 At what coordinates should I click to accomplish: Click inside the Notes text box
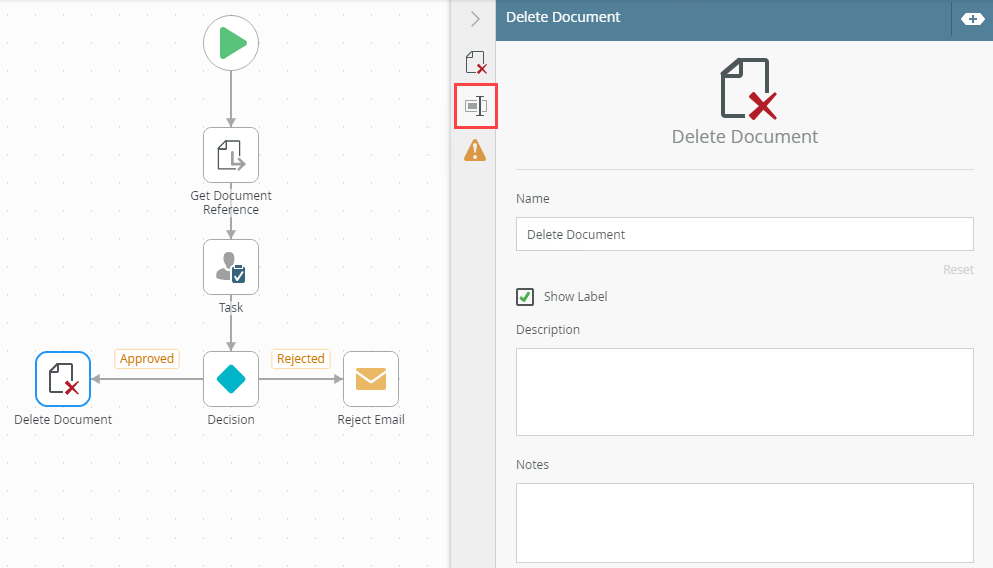click(744, 522)
